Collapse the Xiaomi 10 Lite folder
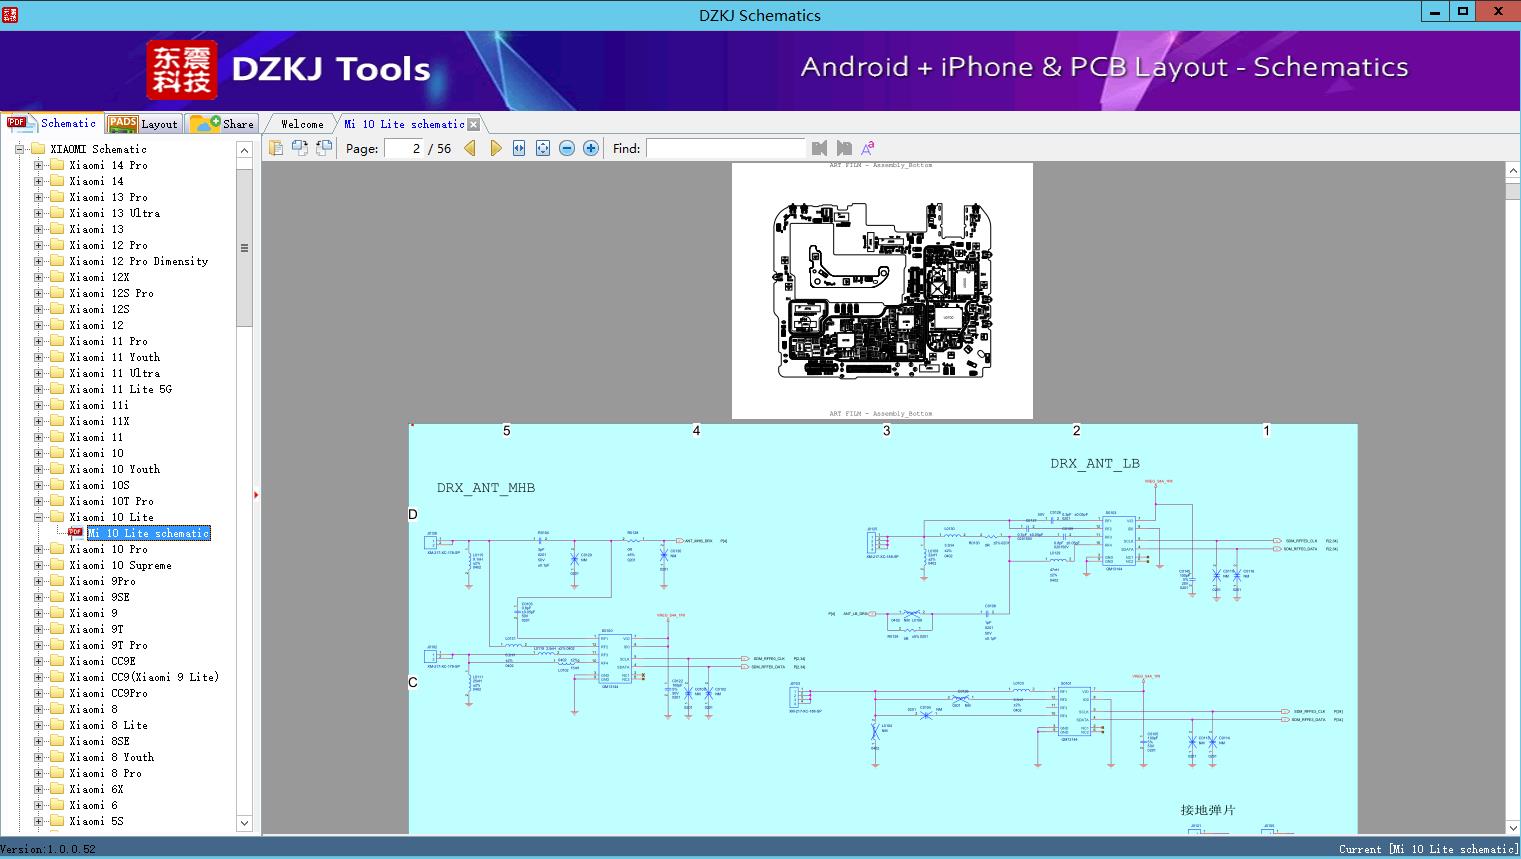This screenshot has height=859, width=1521. pyautogui.click(x=38, y=517)
